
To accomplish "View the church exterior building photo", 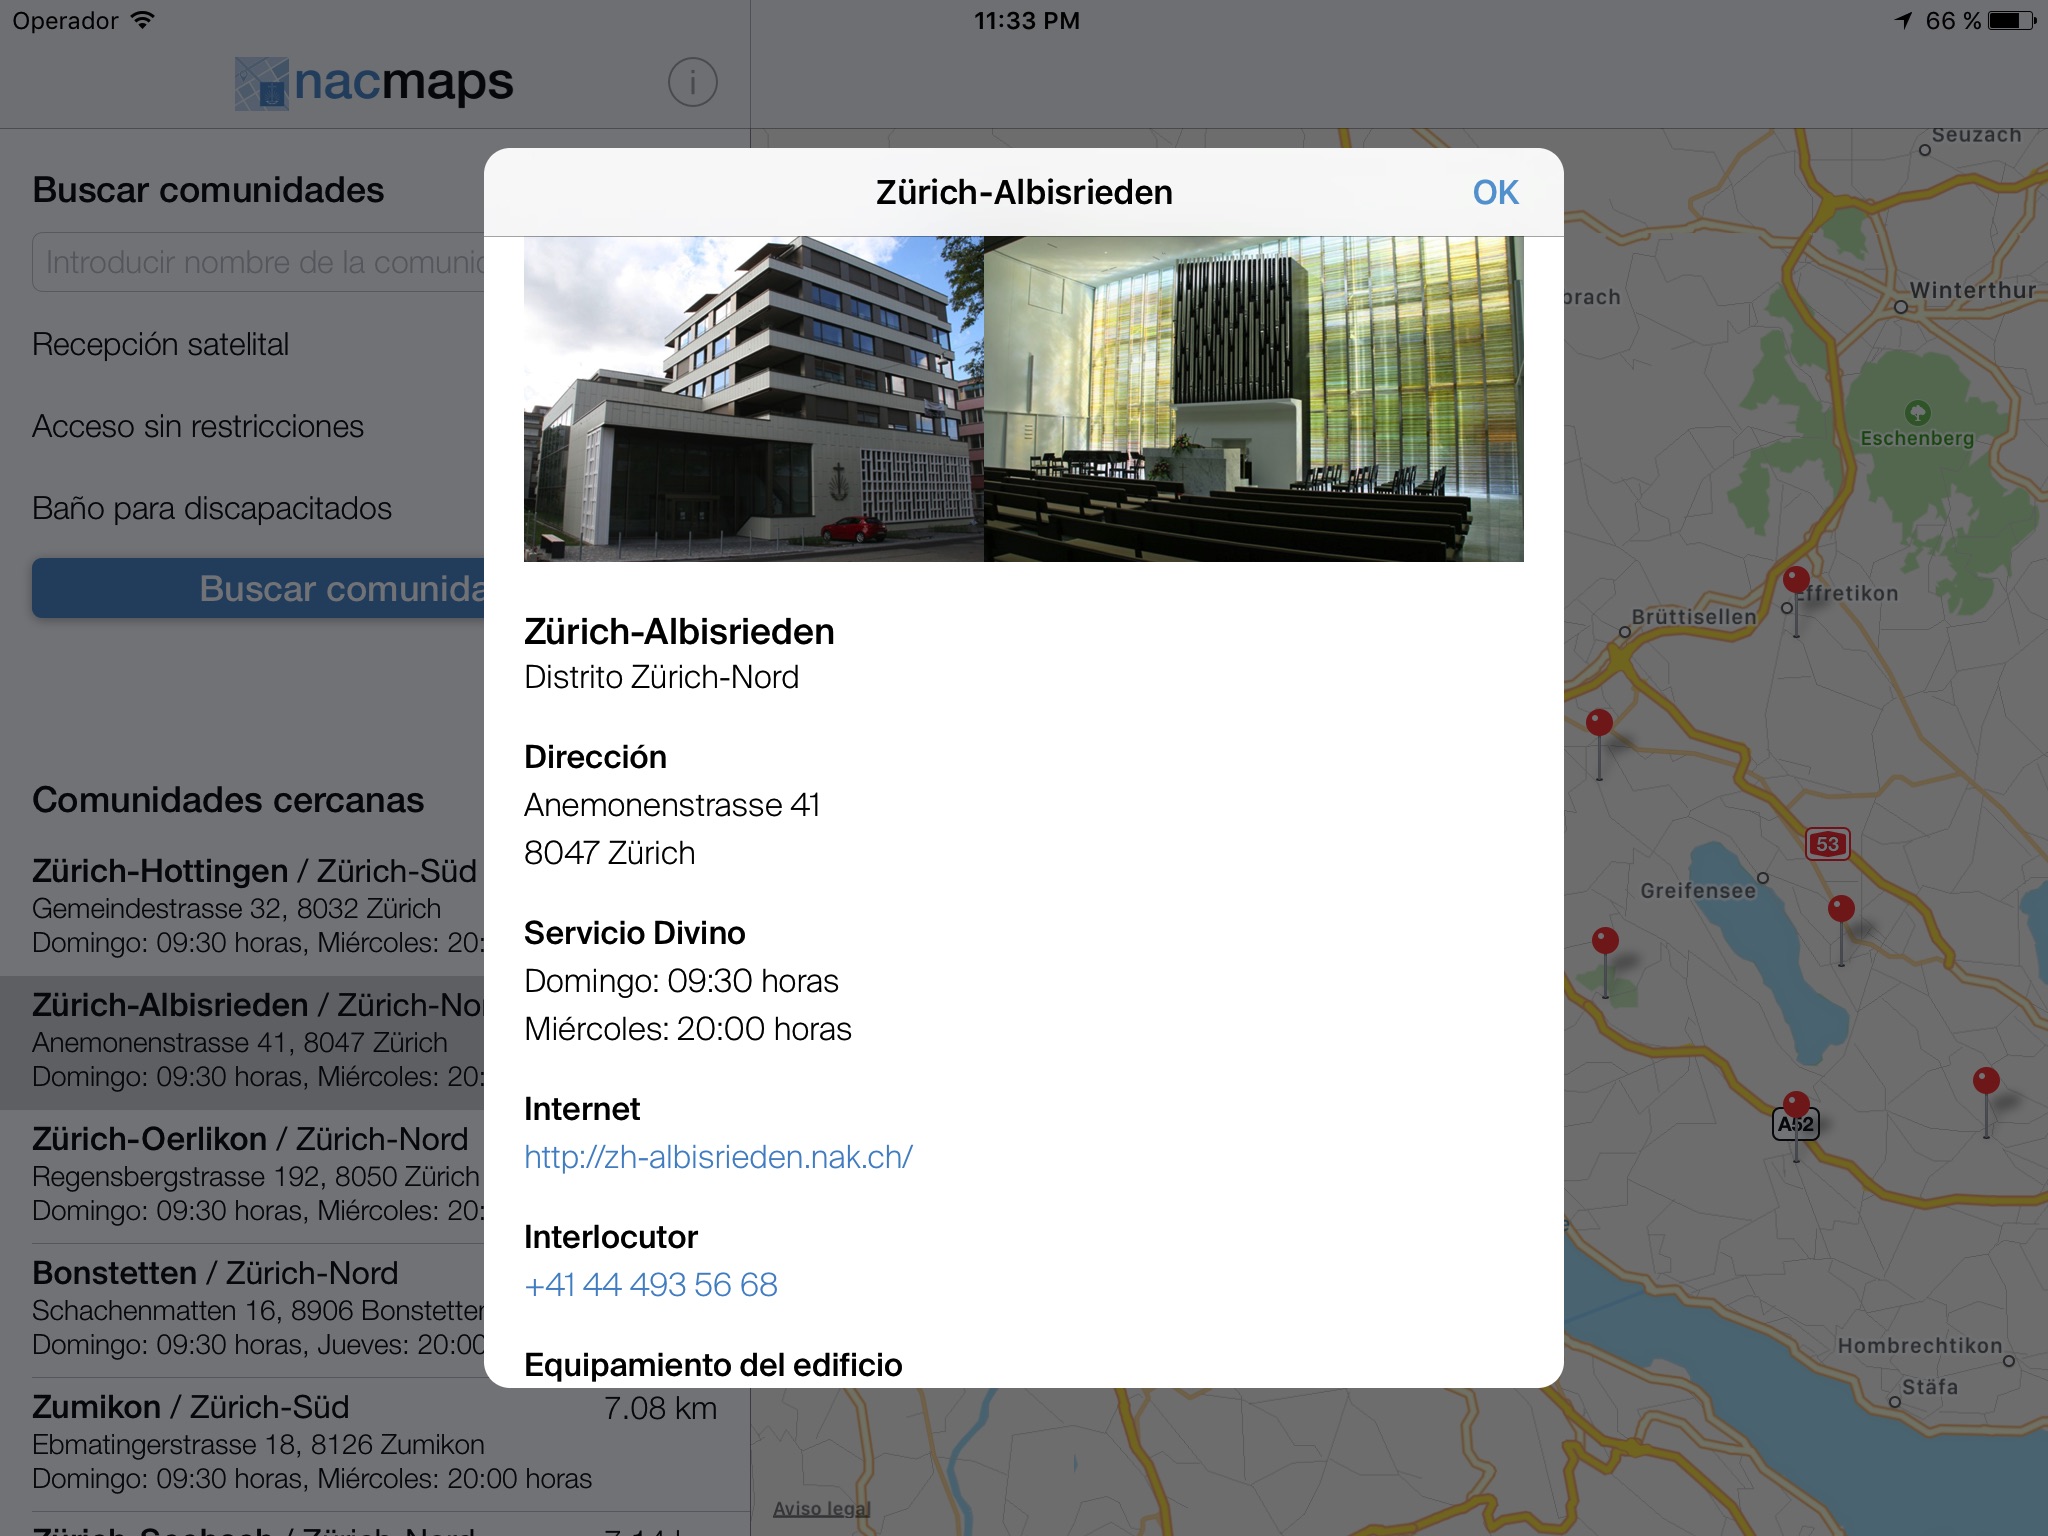I will pos(754,399).
